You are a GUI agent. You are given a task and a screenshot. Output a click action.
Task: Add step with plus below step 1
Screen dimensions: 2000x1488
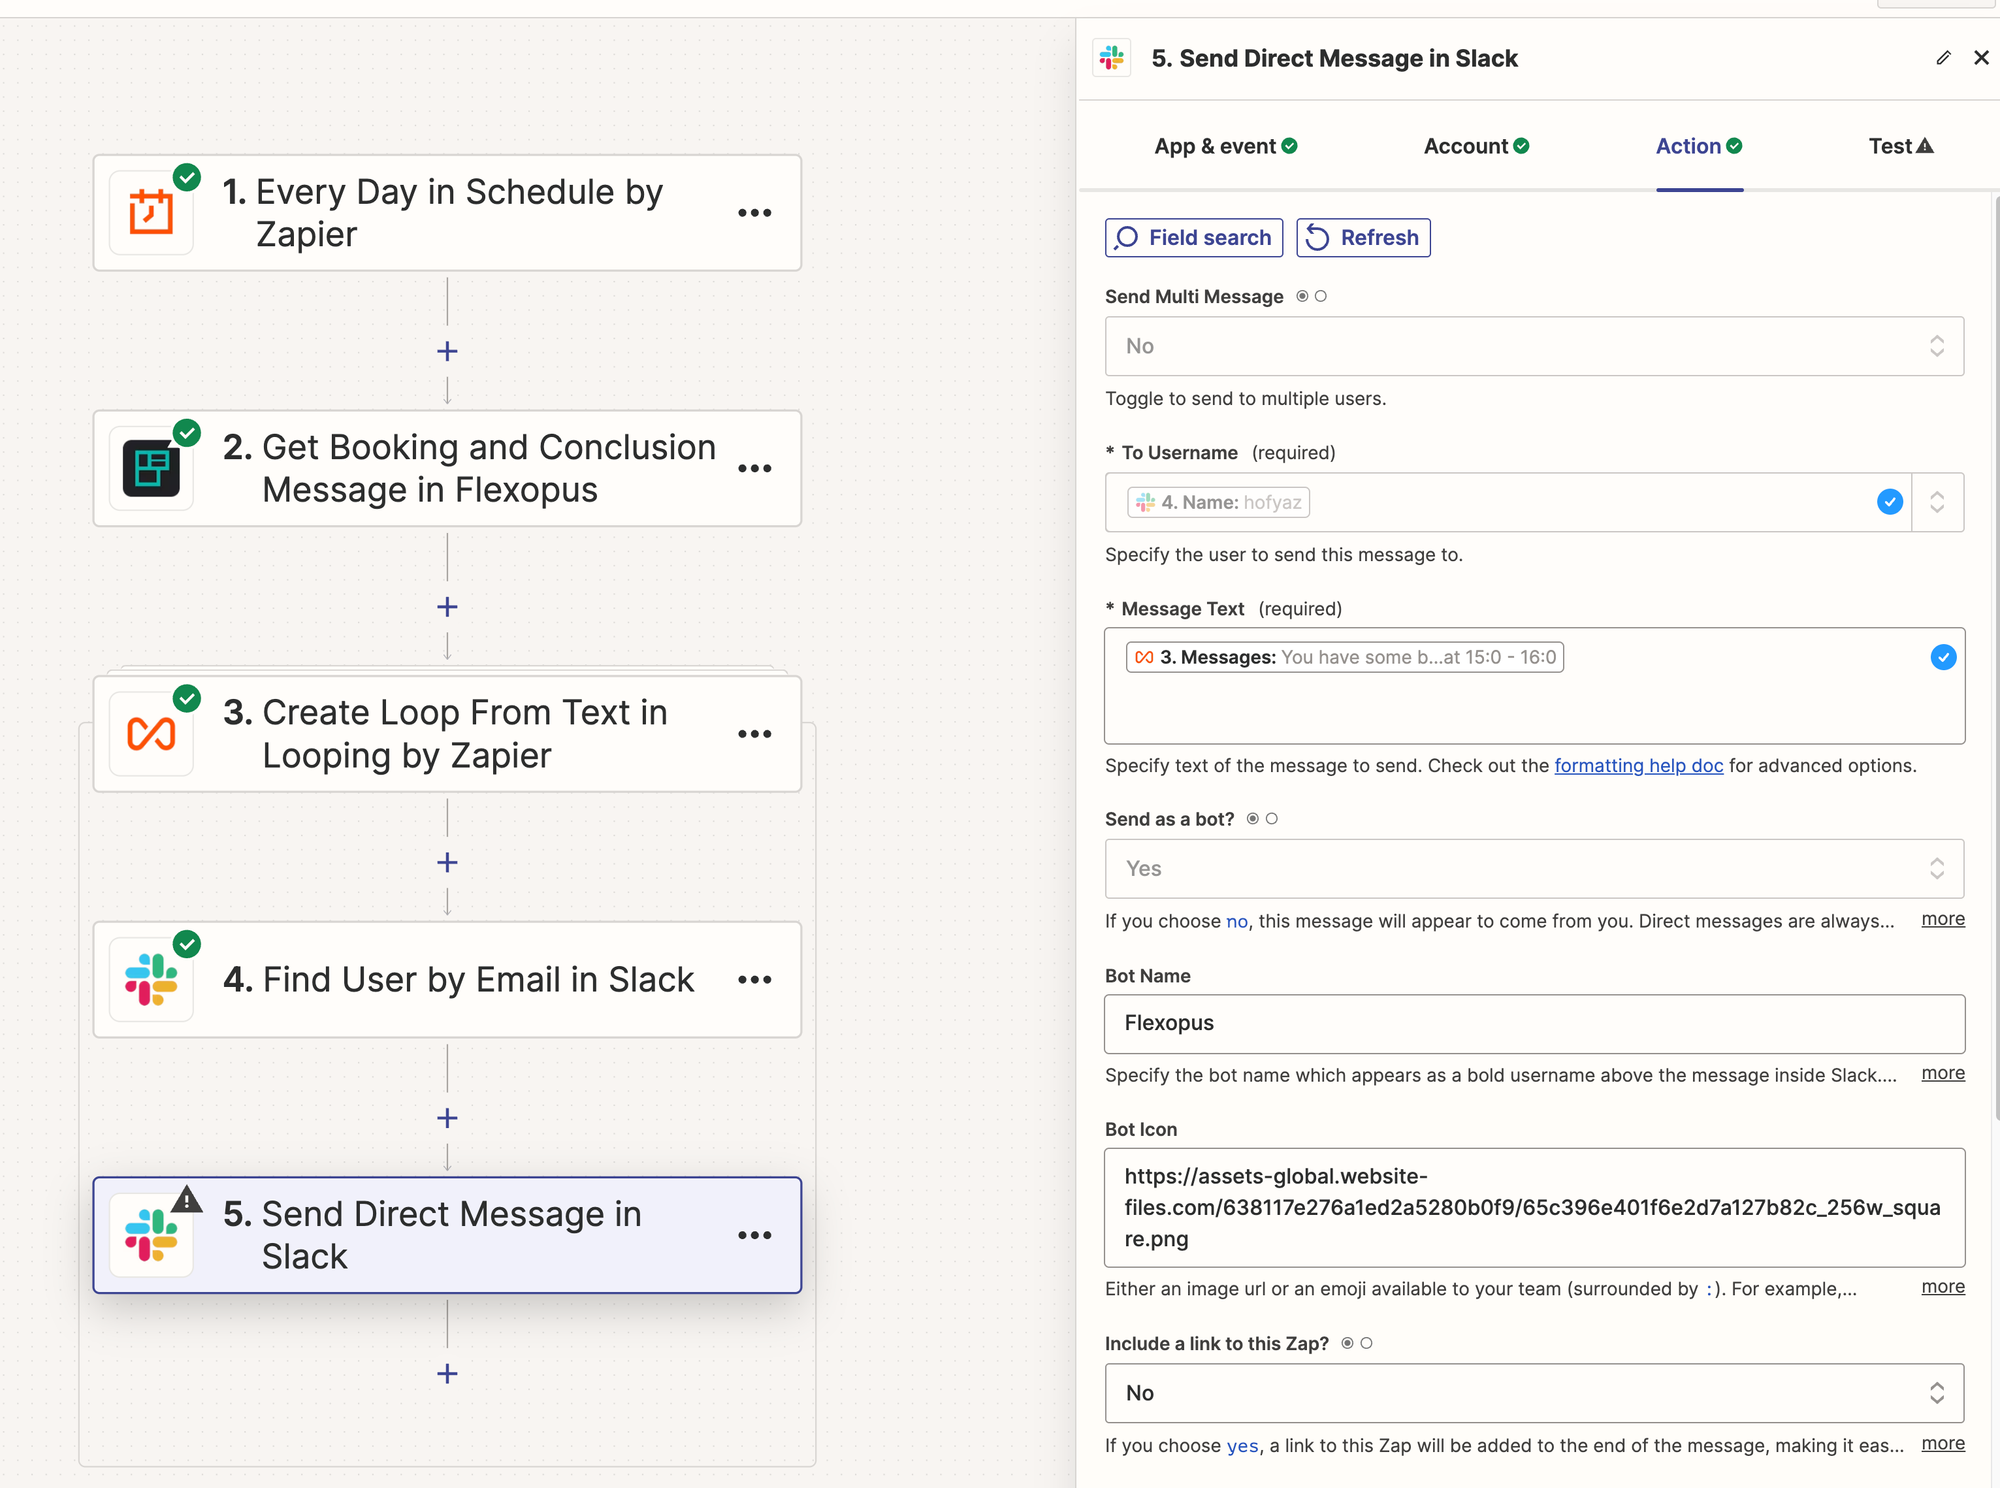447,351
